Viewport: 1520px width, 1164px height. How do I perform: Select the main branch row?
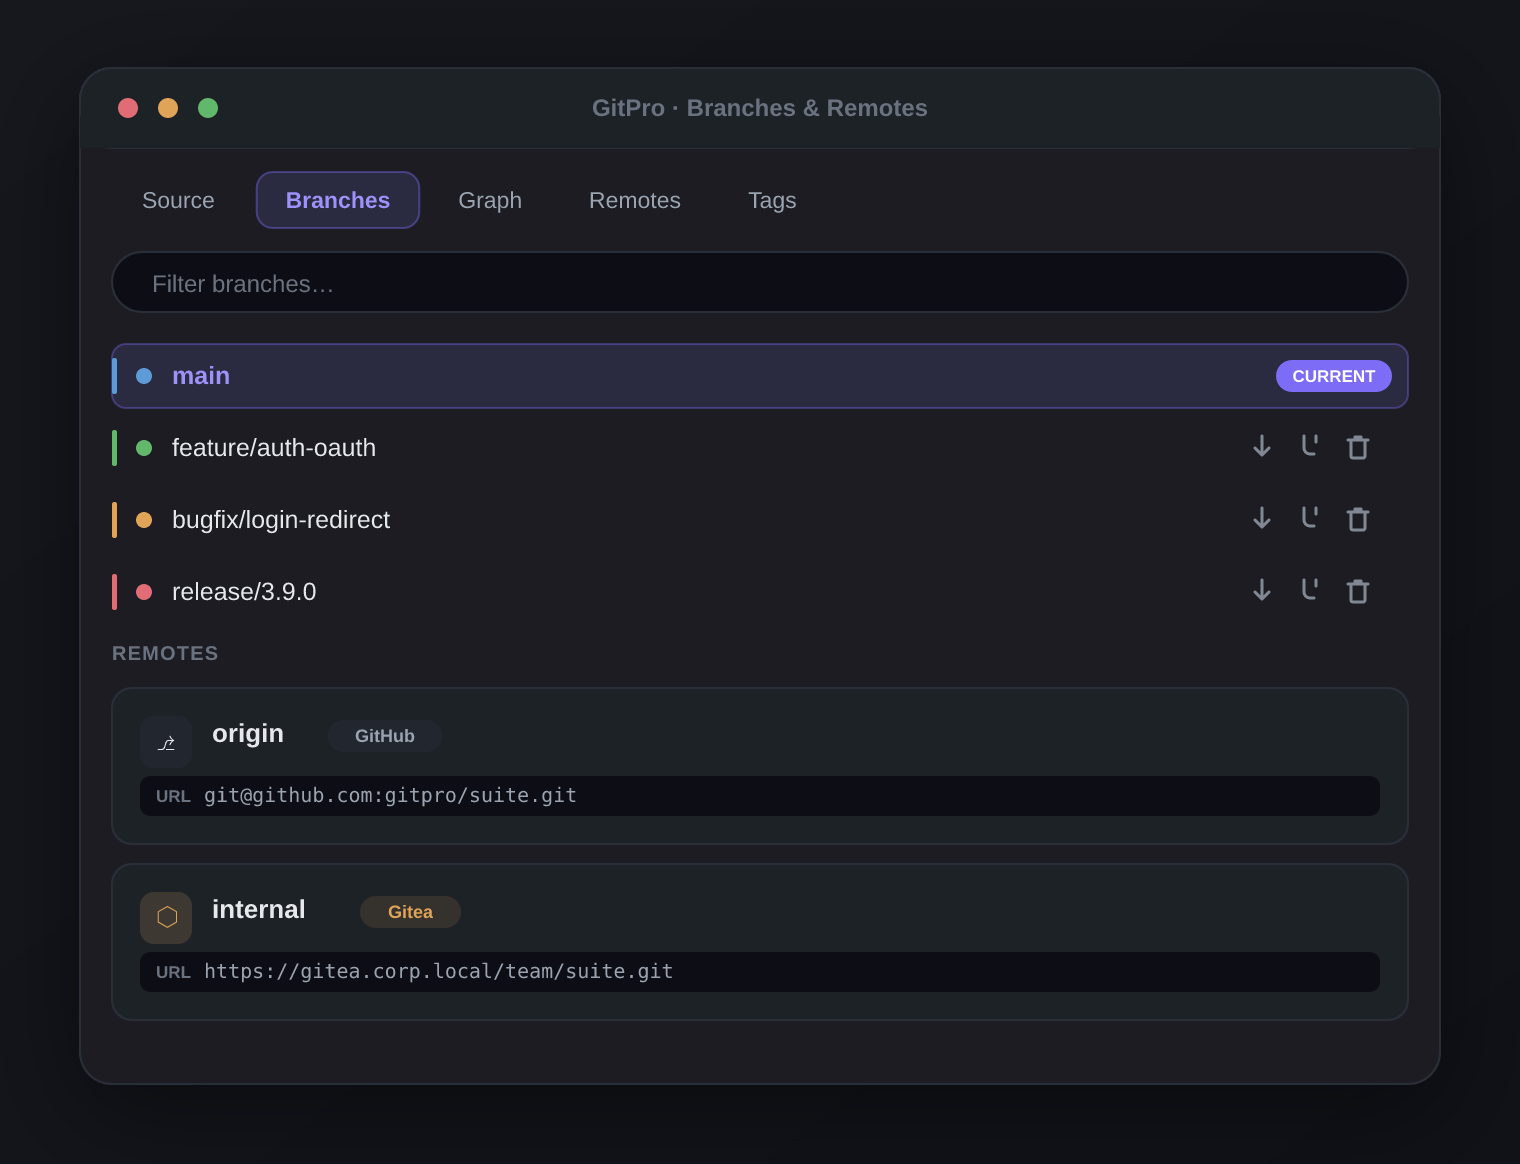pyautogui.click(x=760, y=376)
